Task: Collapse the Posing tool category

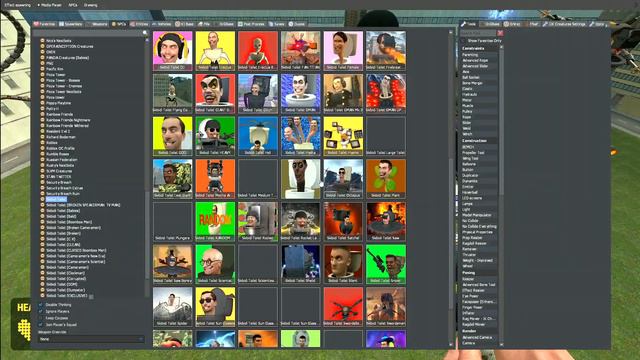Action: (x=479, y=273)
